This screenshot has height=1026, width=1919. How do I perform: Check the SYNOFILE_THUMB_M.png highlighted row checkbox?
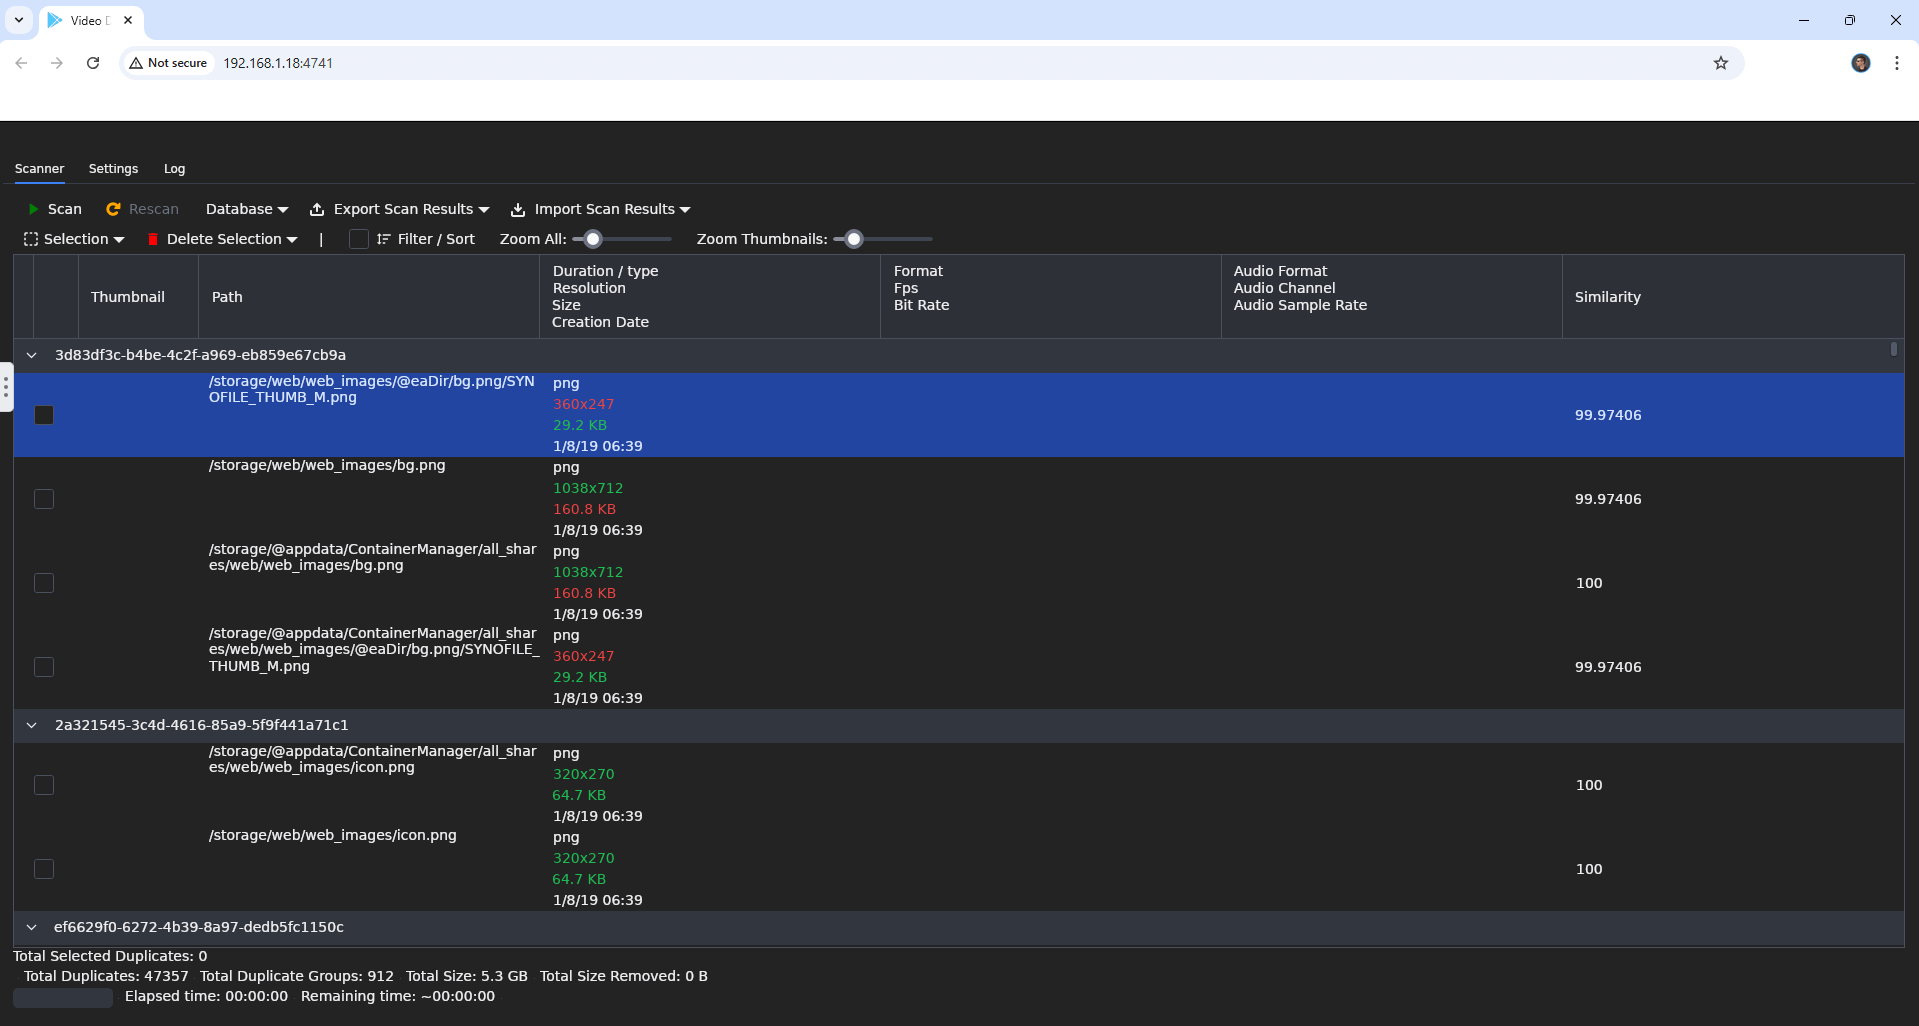44,415
